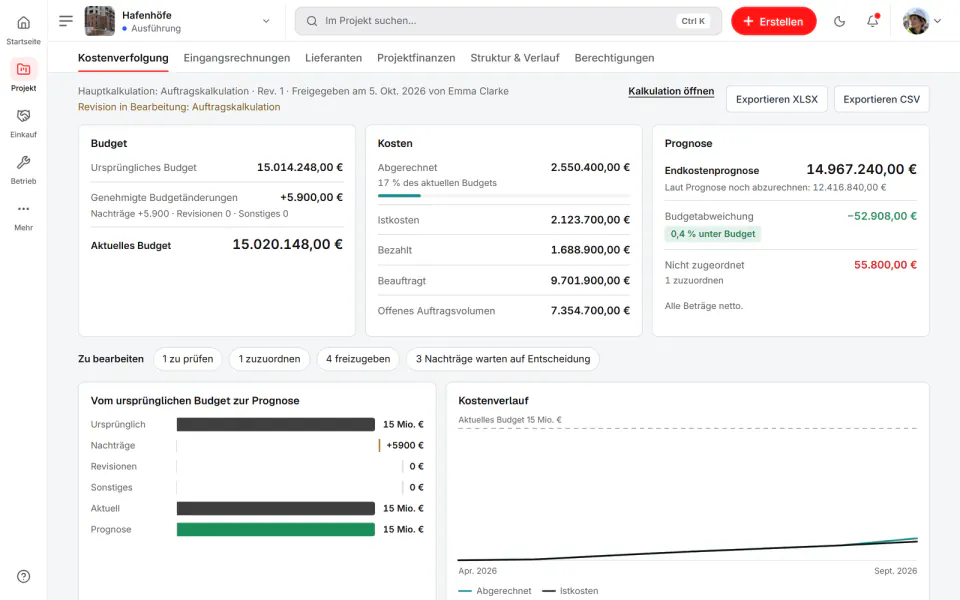Image resolution: width=960 pixels, height=600 pixels.
Task: Click the Nicht zugeordnet amount 55.800,00 €
Action: tap(885, 265)
